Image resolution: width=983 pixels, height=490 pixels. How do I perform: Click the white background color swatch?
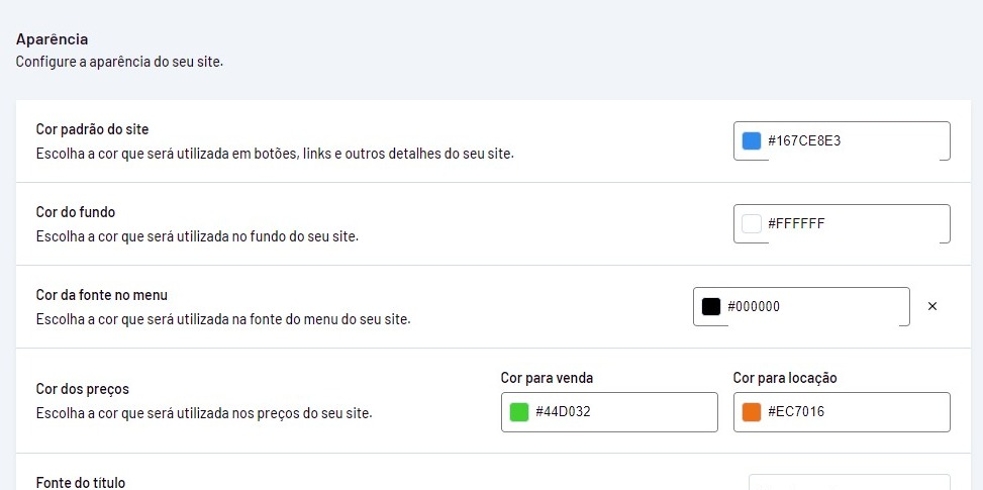click(752, 224)
